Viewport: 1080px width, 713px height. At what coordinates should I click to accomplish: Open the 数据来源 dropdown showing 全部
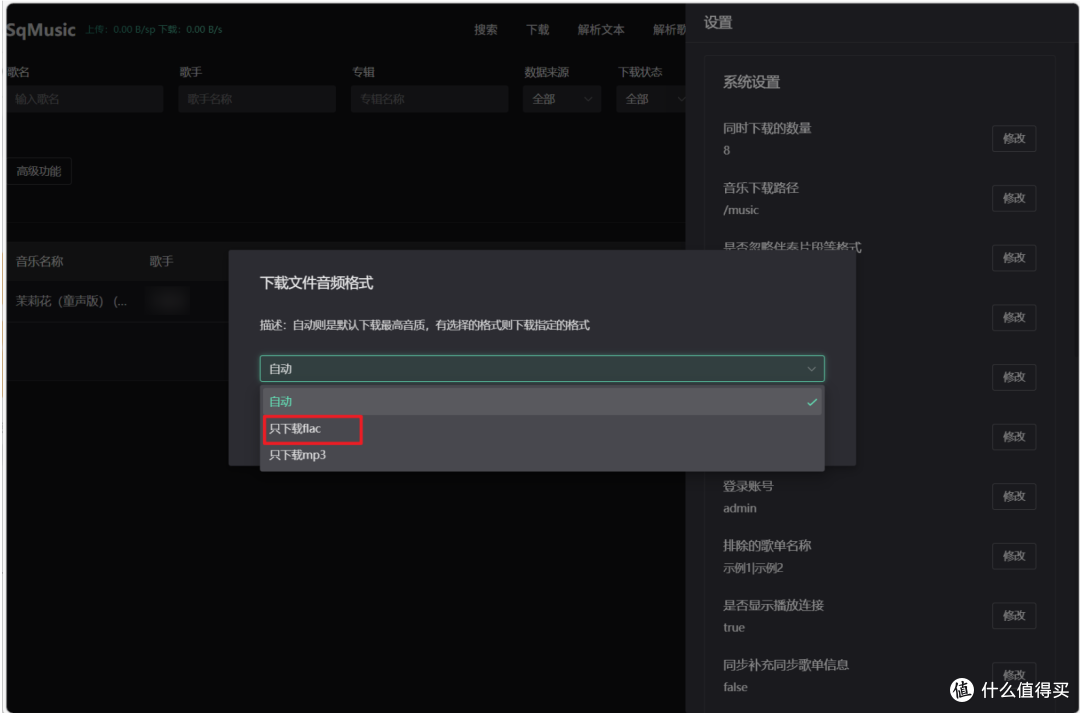point(562,99)
